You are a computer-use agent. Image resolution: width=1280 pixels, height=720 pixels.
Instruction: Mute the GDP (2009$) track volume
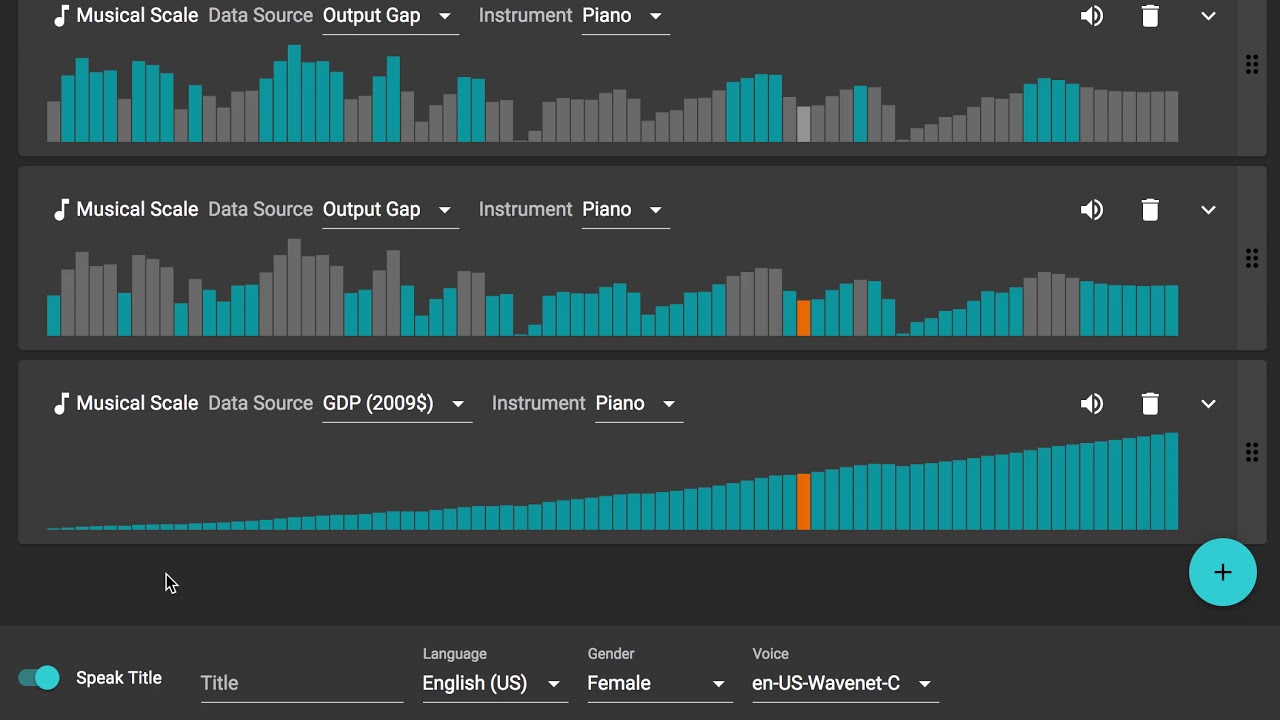tap(1091, 404)
